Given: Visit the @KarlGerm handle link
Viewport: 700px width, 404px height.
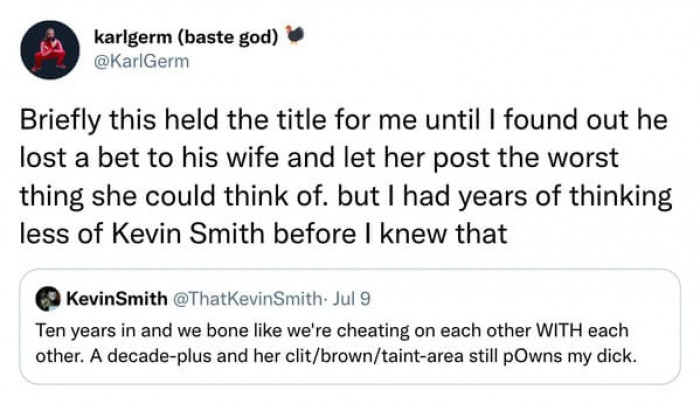Looking at the screenshot, I should (x=133, y=60).
